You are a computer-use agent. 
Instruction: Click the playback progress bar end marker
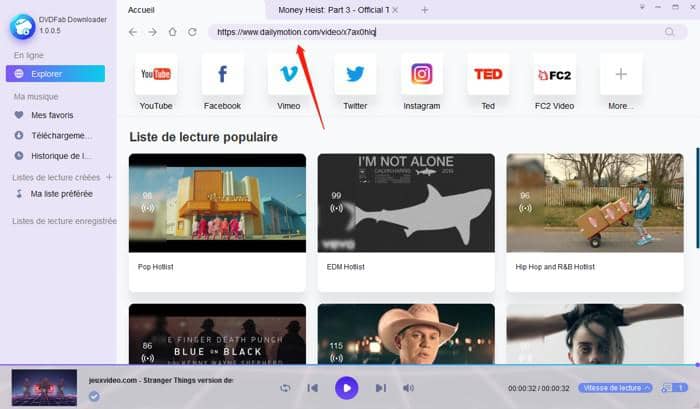tap(697, 365)
